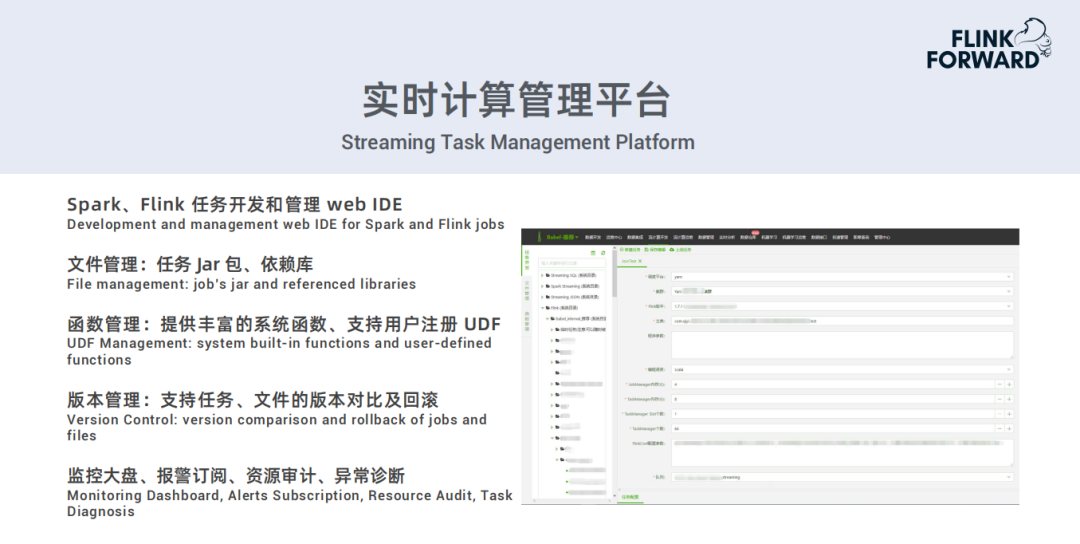Open the 管理中心 item ending the top navigation
The width and height of the screenshot is (1080, 544).
(x=882, y=237)
